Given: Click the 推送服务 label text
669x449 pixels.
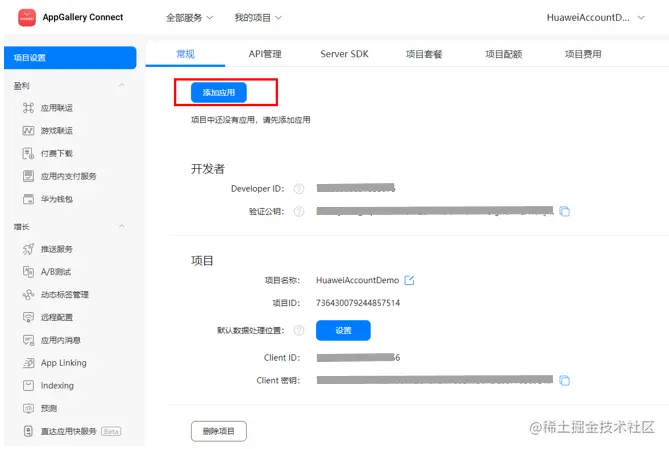Looking at the screenshot, I should pos(57,249).
